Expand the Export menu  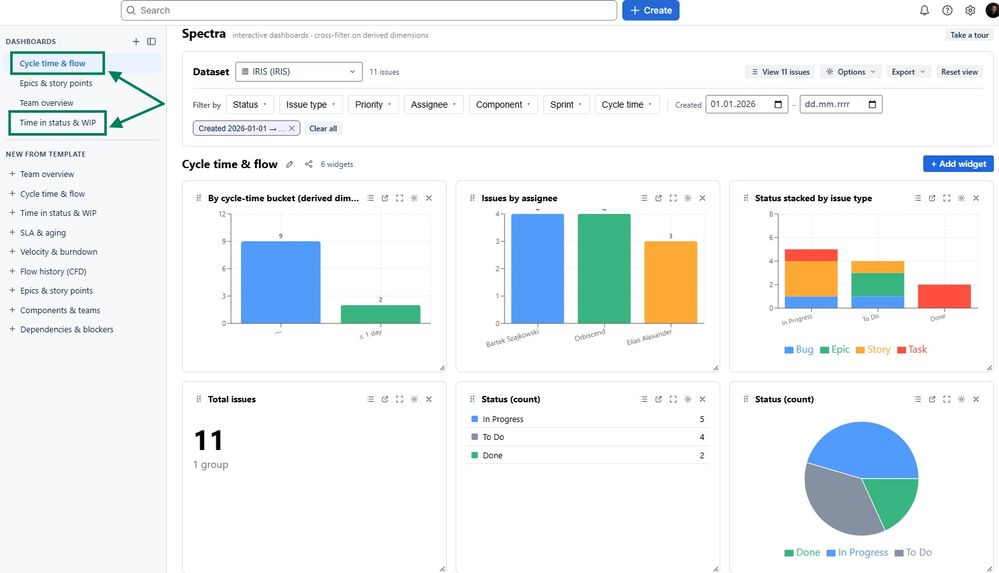coord(908,72)
